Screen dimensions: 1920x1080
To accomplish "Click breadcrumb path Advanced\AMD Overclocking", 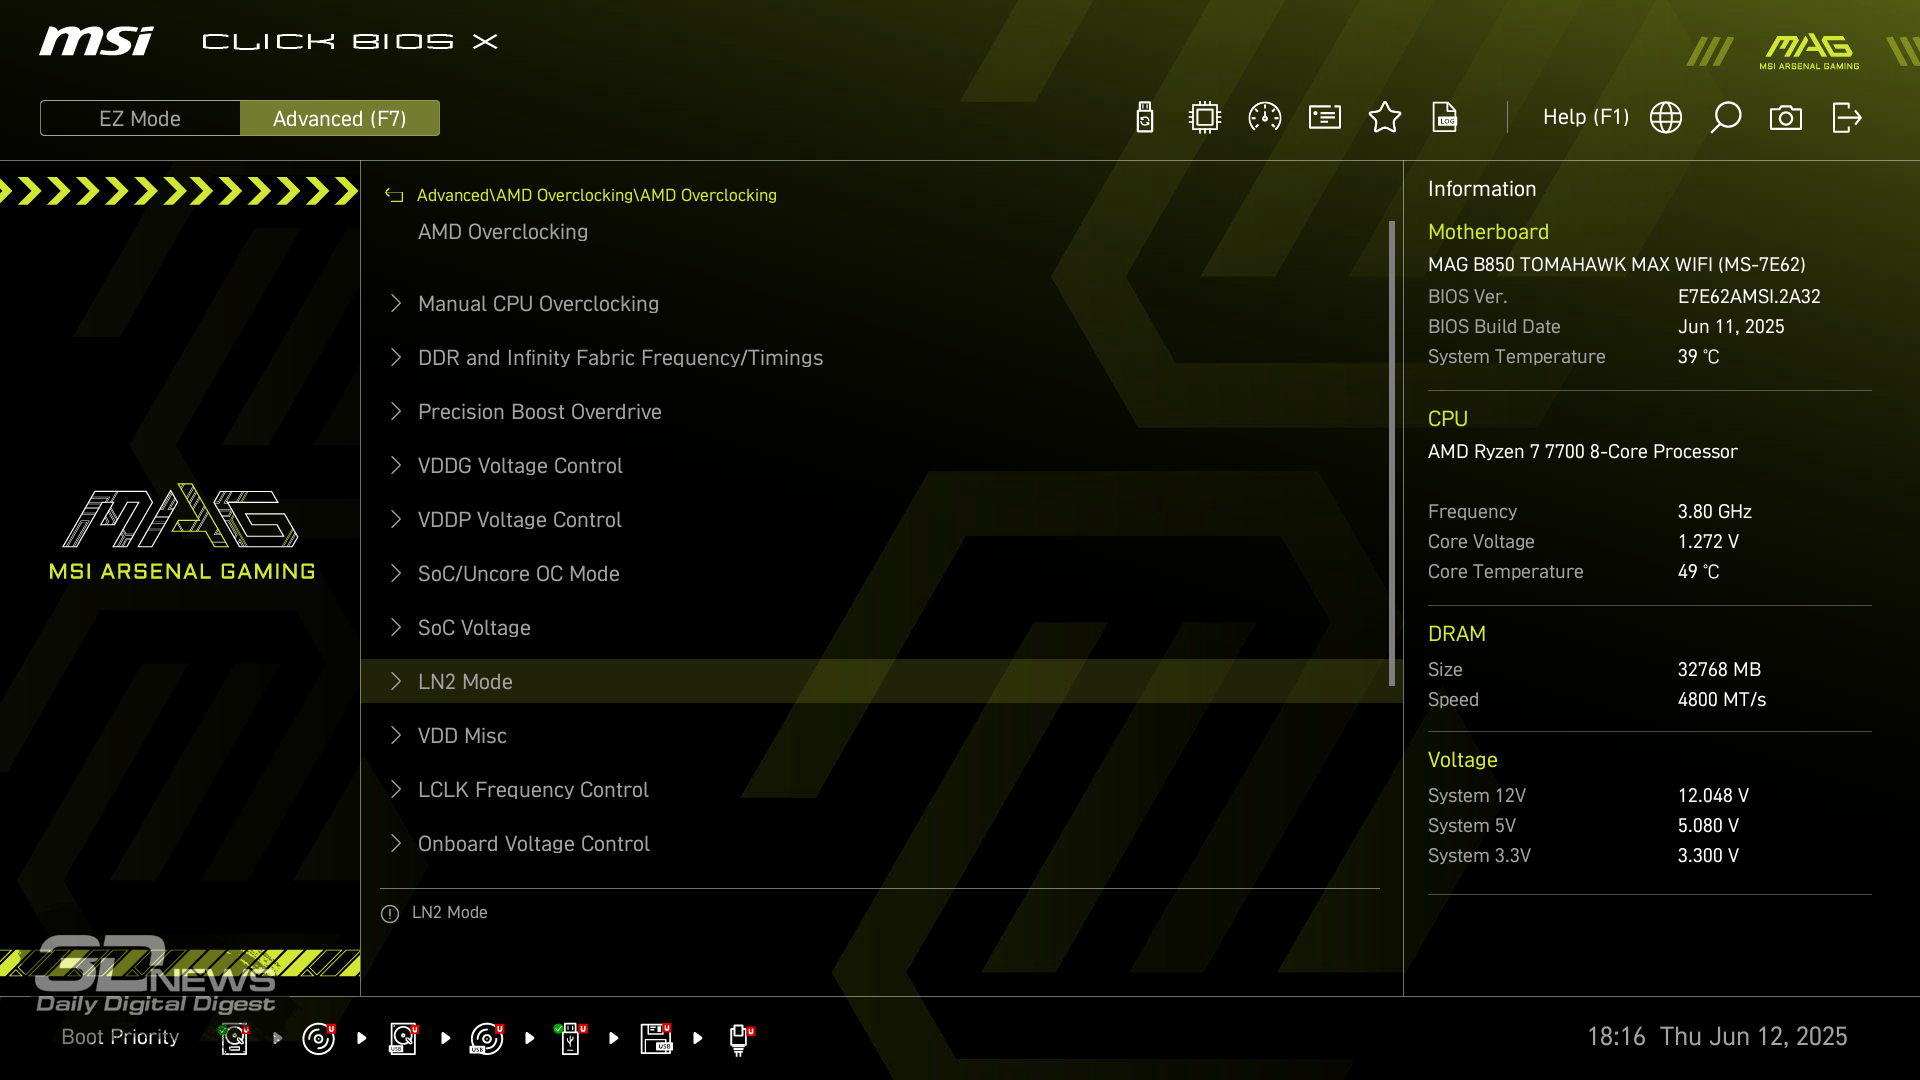I will click(596, 195).
